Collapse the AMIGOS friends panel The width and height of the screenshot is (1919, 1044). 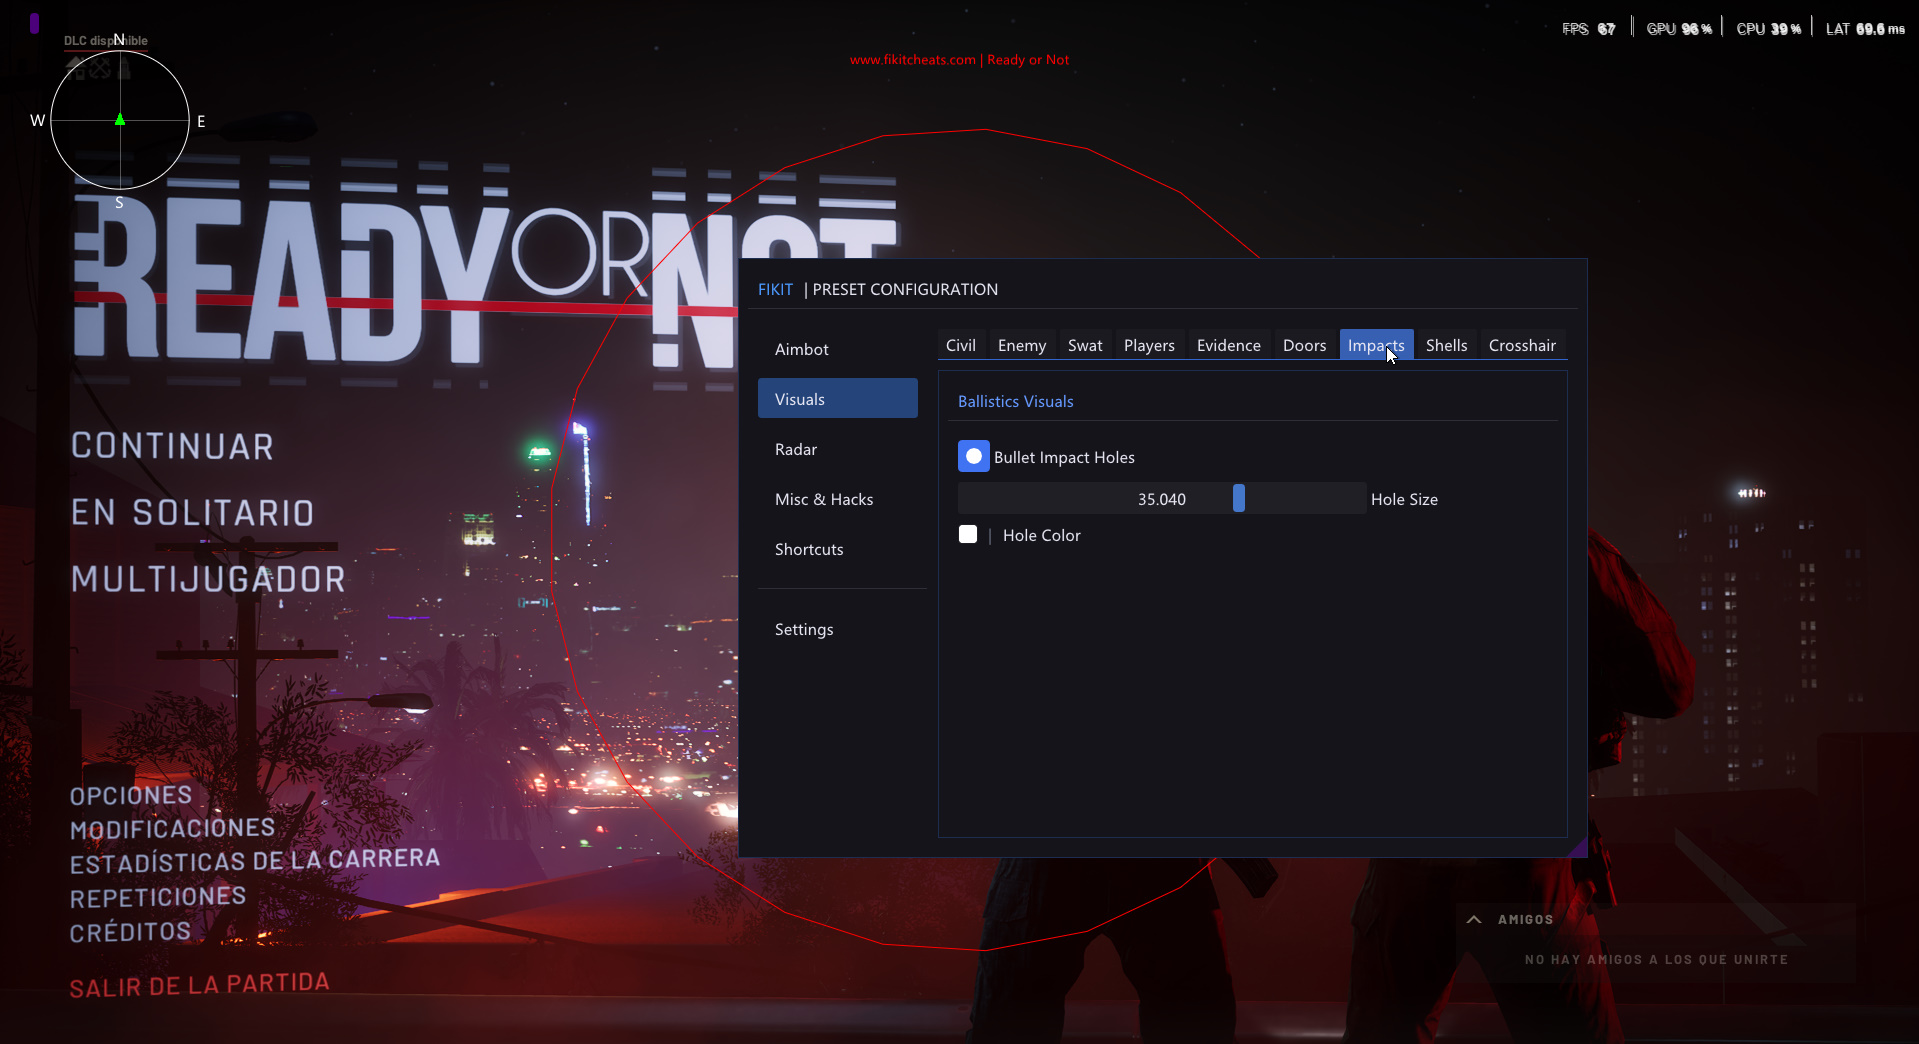click(1474, 919)
